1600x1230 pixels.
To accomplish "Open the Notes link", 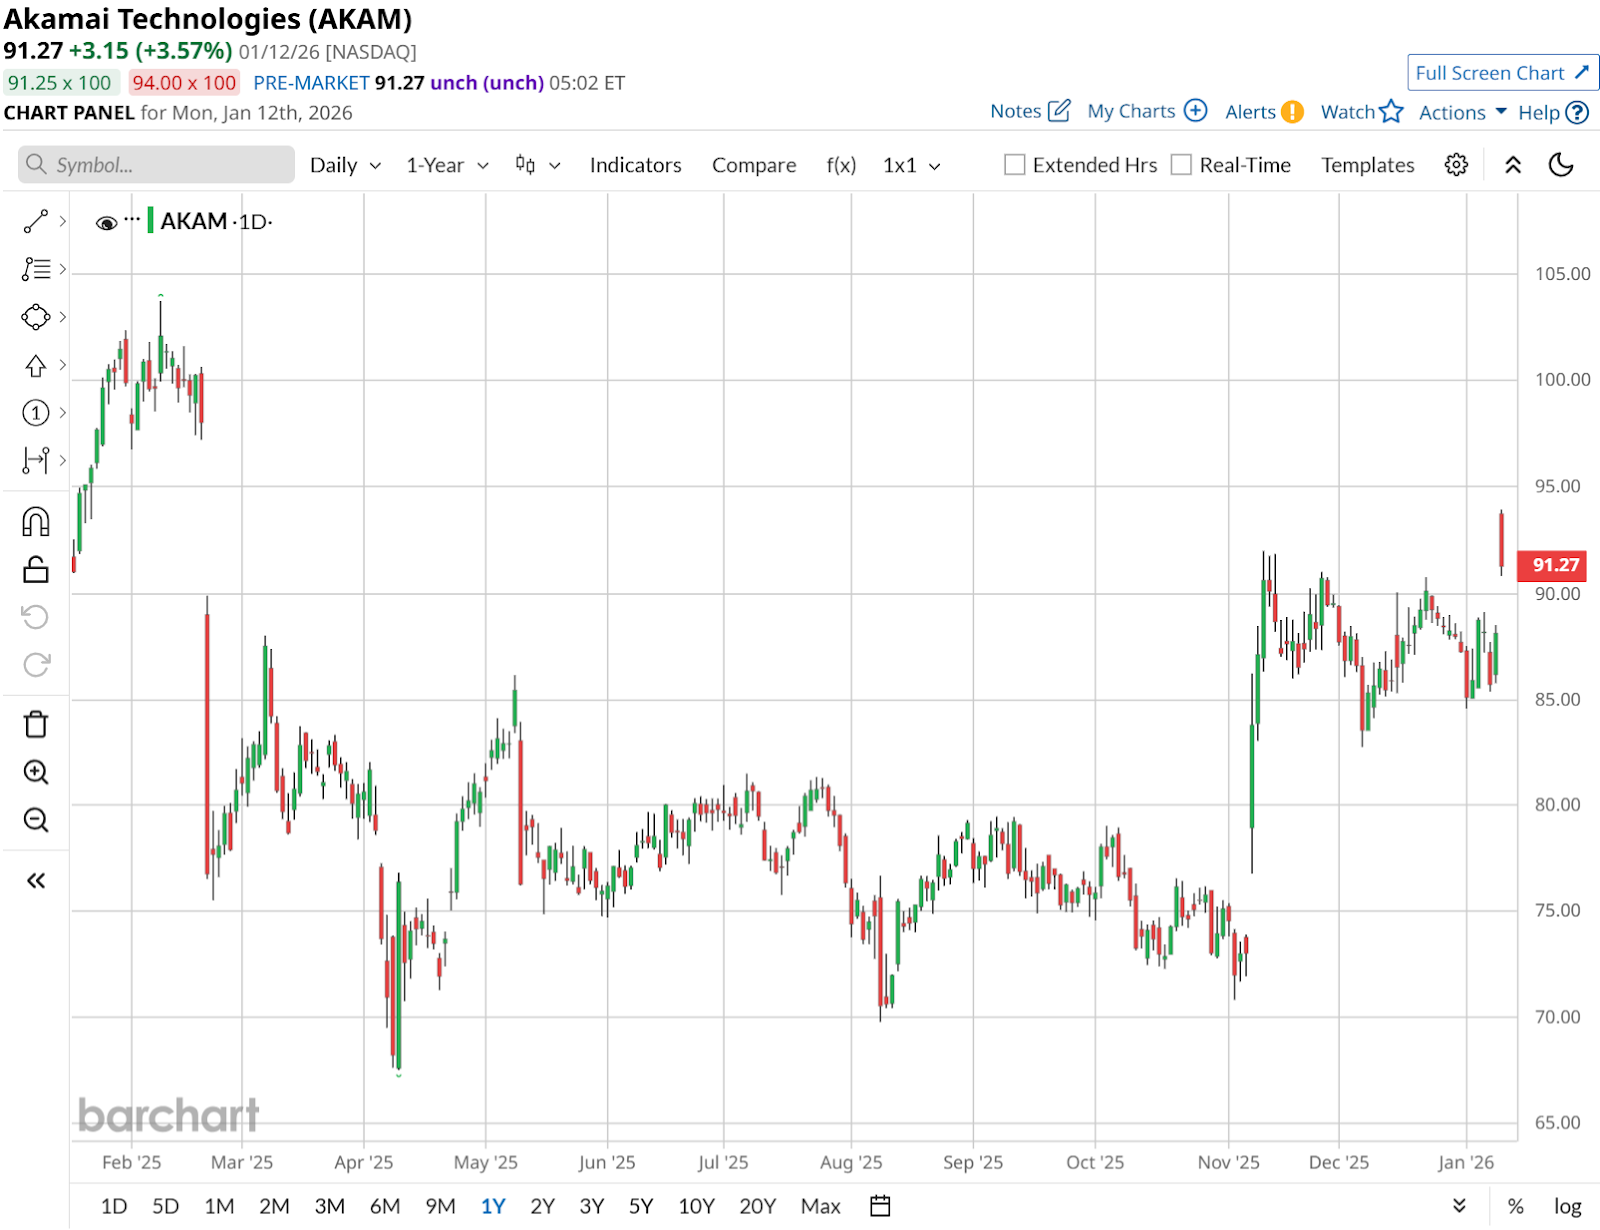I will [x=1015, y=111].
